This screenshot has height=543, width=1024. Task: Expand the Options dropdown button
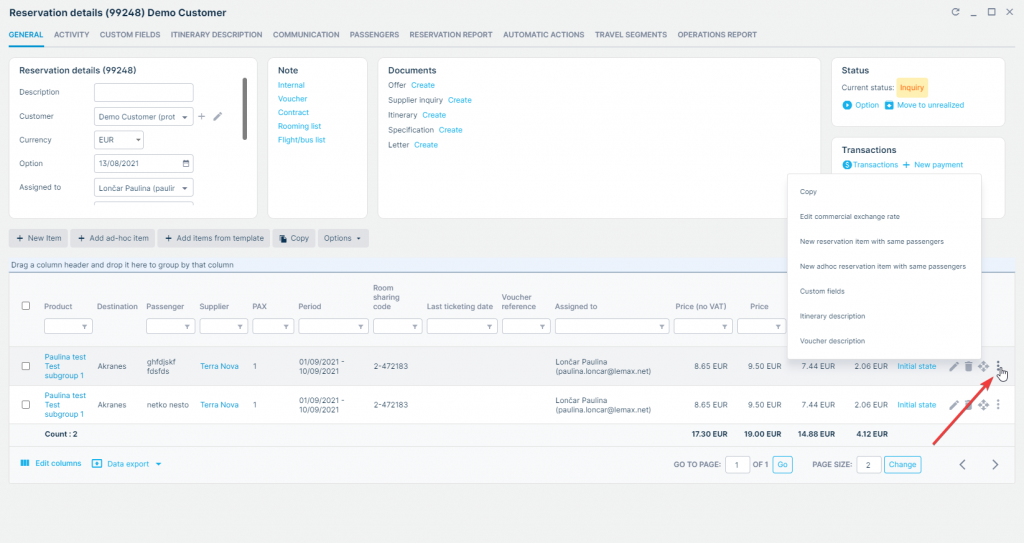pyautogui.click(x=343, y=239)
